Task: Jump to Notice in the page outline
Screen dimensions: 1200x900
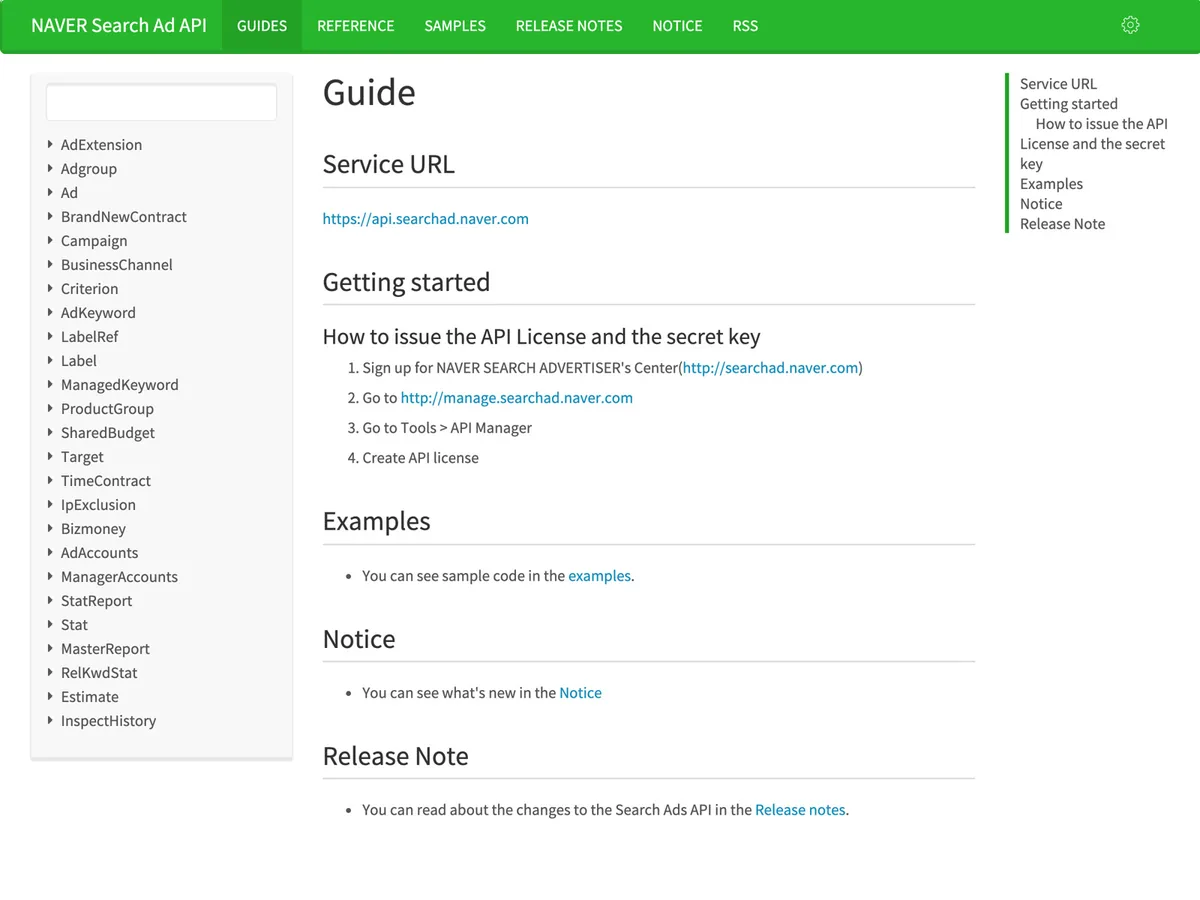Action: click(x=1041, y=204)
